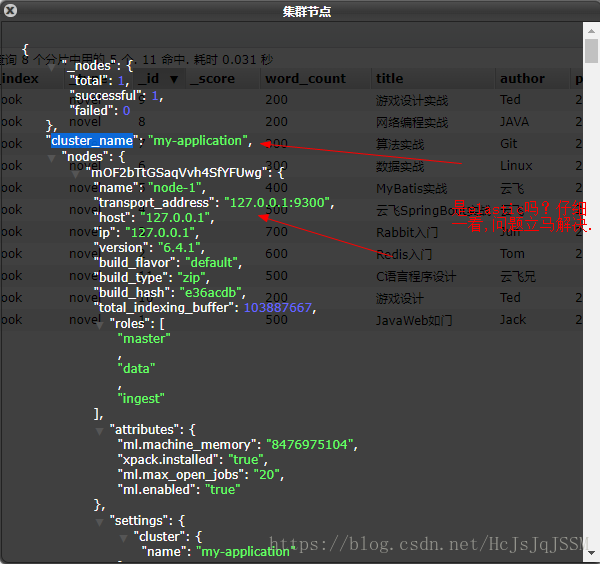Click the build_flavor value default
Screen dimensions: 600x564
[x=212, y=262]
